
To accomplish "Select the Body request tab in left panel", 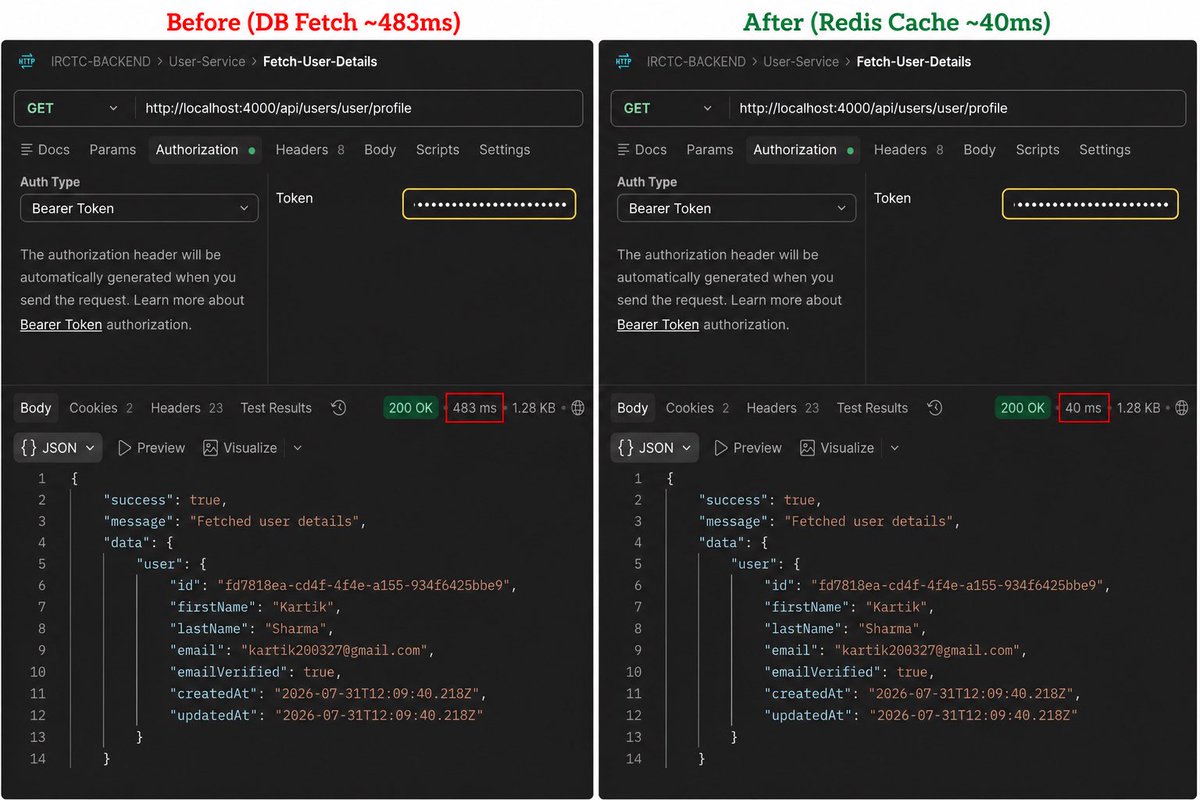I will coord(380,150).
